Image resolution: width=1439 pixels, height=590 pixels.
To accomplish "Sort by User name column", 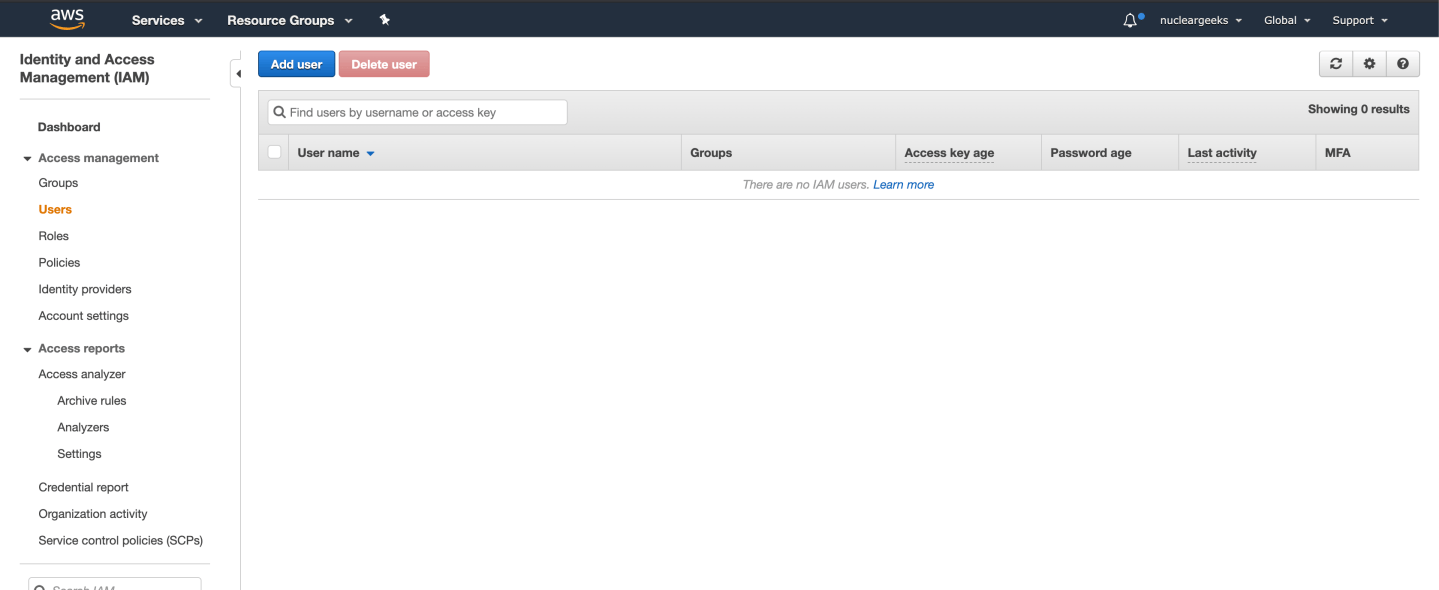I will [336, 153].
